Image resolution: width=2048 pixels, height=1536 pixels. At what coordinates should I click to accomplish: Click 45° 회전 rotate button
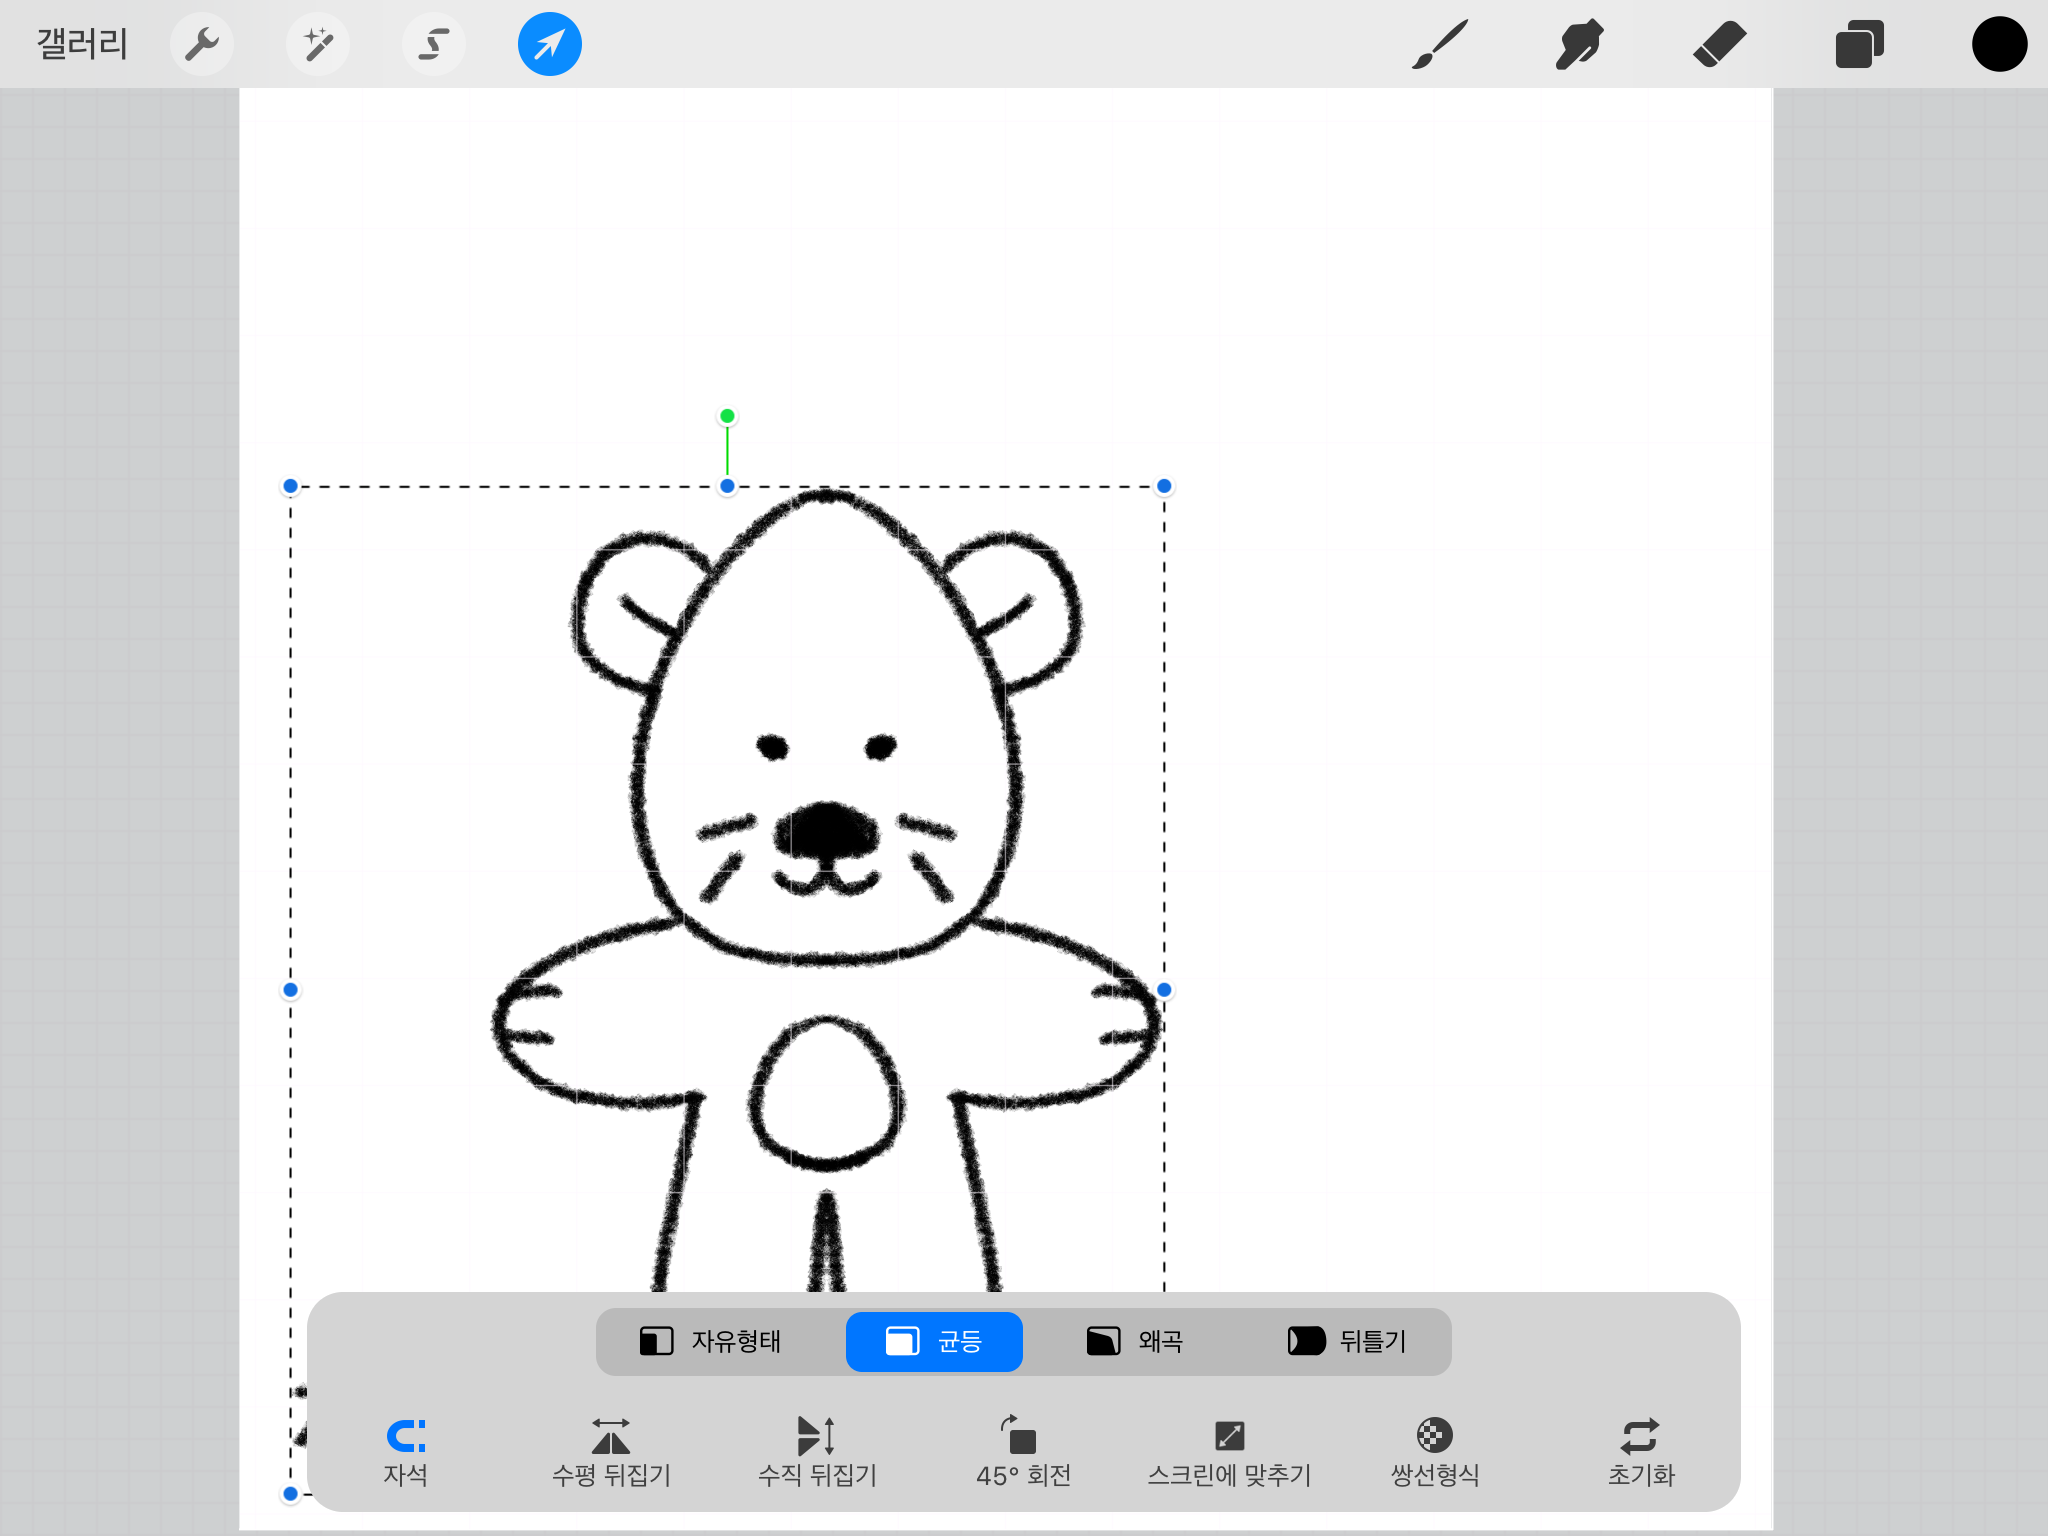pos(1023,1450)
